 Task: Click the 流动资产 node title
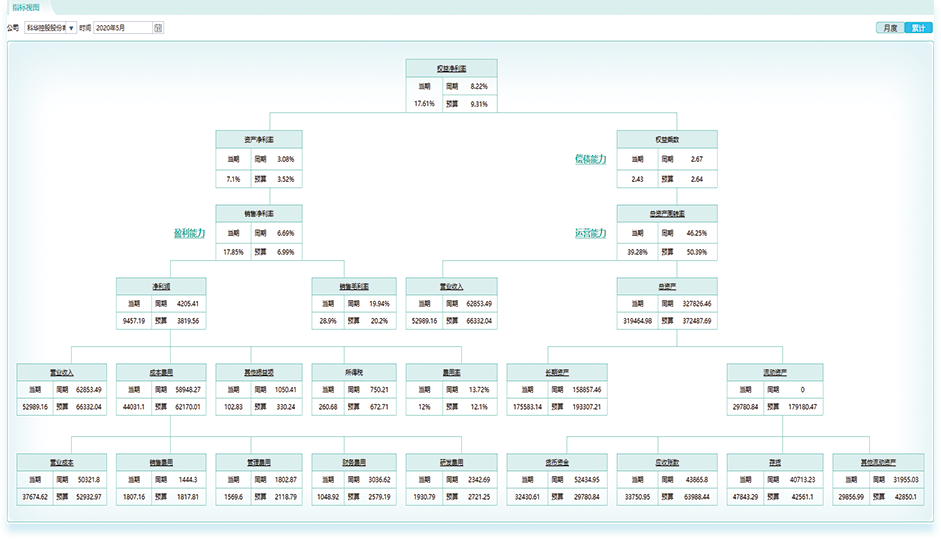[773, 371]
